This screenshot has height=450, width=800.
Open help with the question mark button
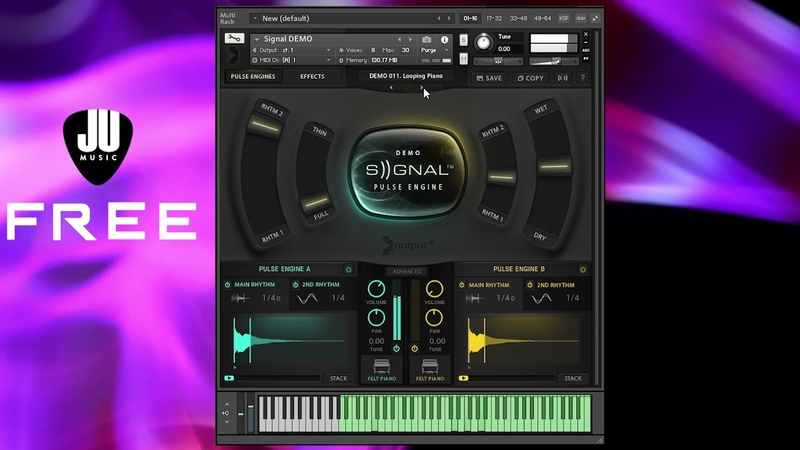click(583, 78)
